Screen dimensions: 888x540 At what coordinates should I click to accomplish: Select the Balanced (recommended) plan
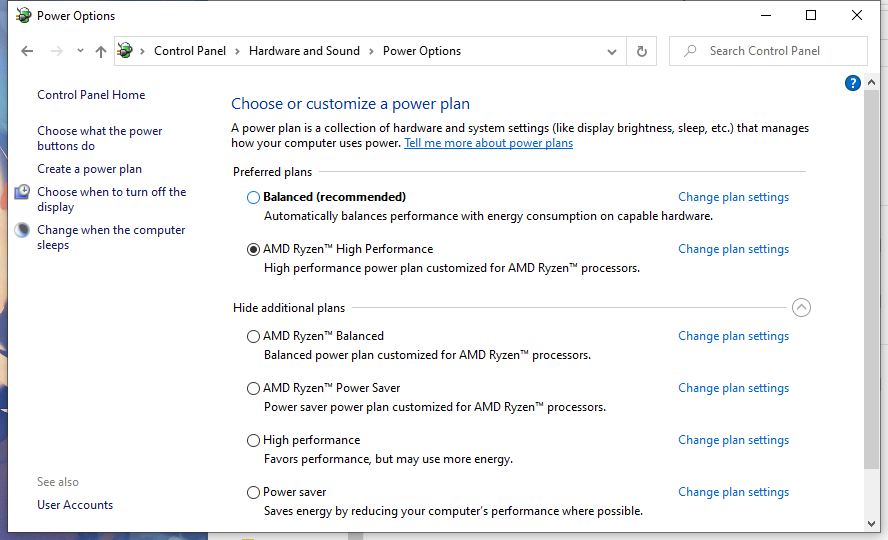click(x=254, y=198)
